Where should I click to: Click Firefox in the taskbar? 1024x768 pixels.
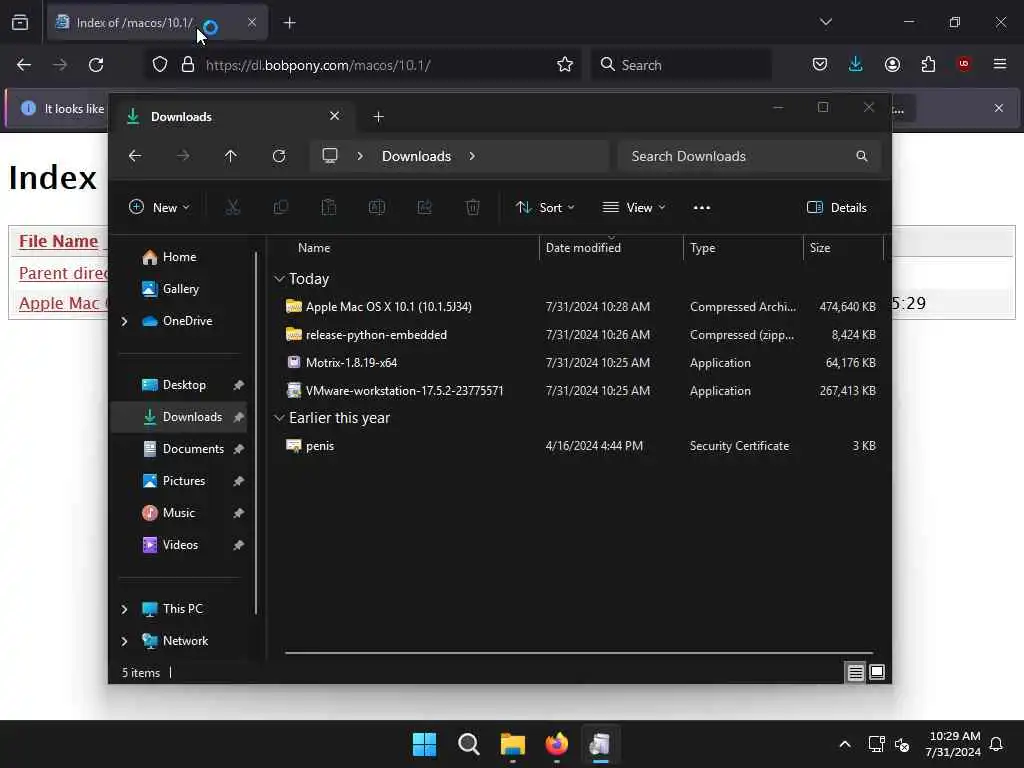tap(556, 744)
